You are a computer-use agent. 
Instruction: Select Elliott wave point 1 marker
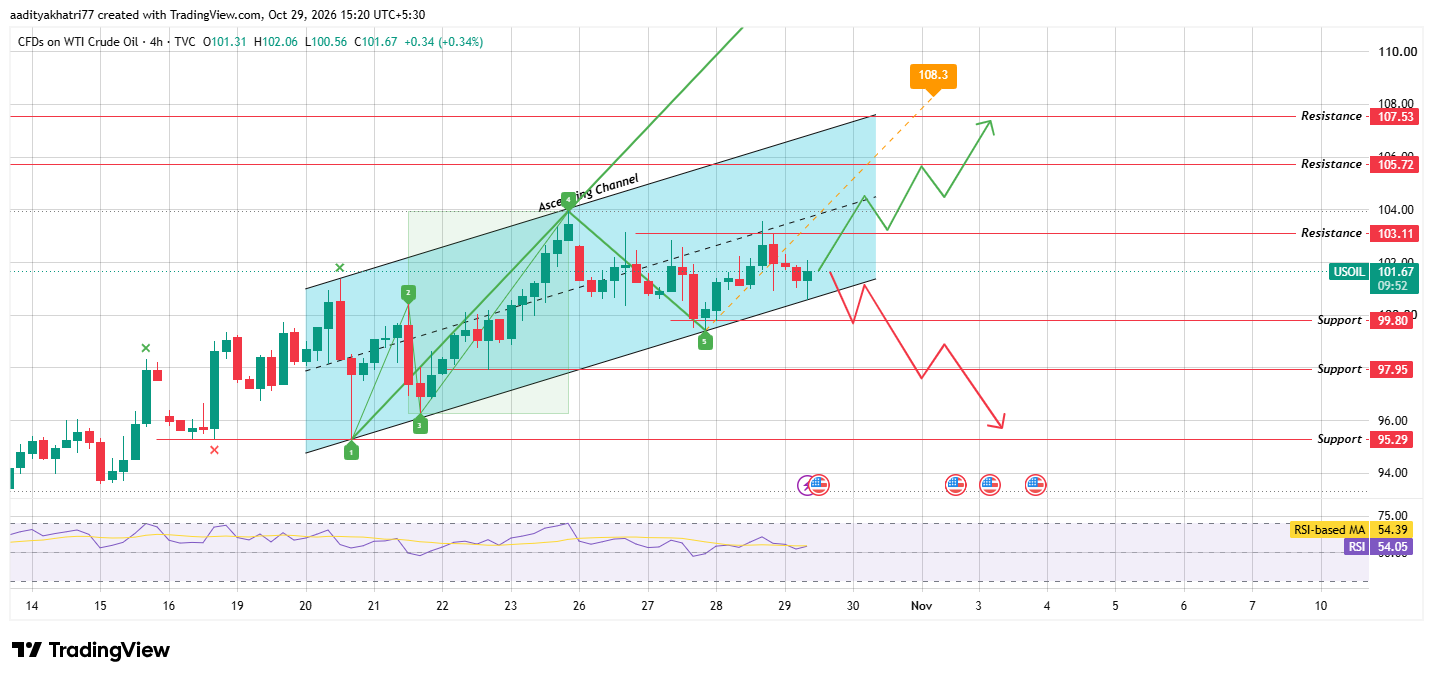[351, 452]
